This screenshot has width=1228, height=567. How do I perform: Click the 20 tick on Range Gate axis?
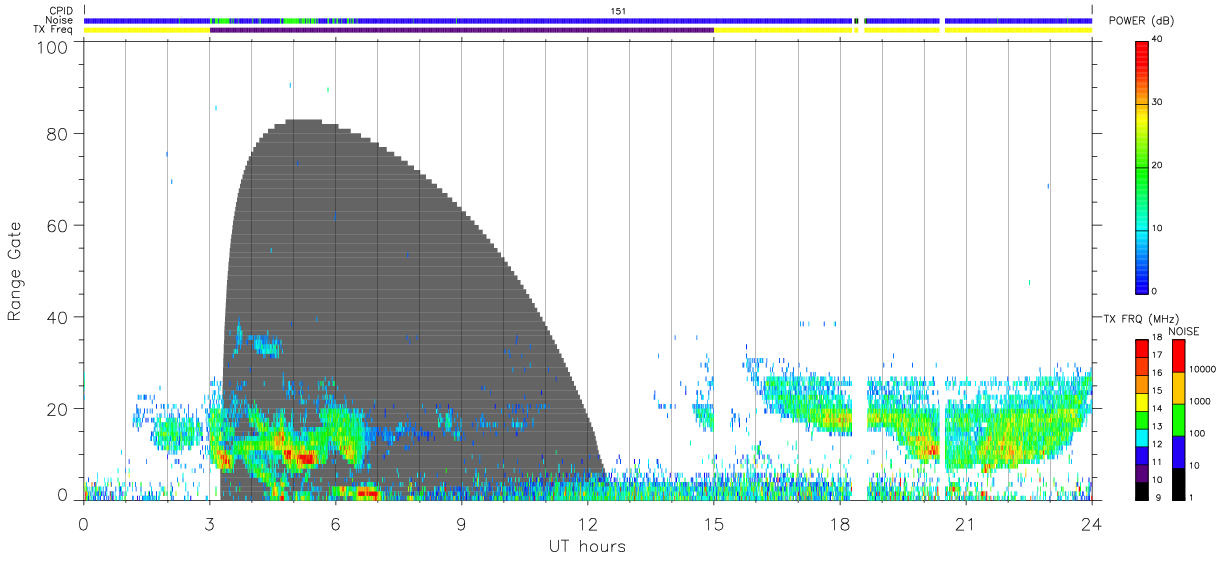pos(58,409)
